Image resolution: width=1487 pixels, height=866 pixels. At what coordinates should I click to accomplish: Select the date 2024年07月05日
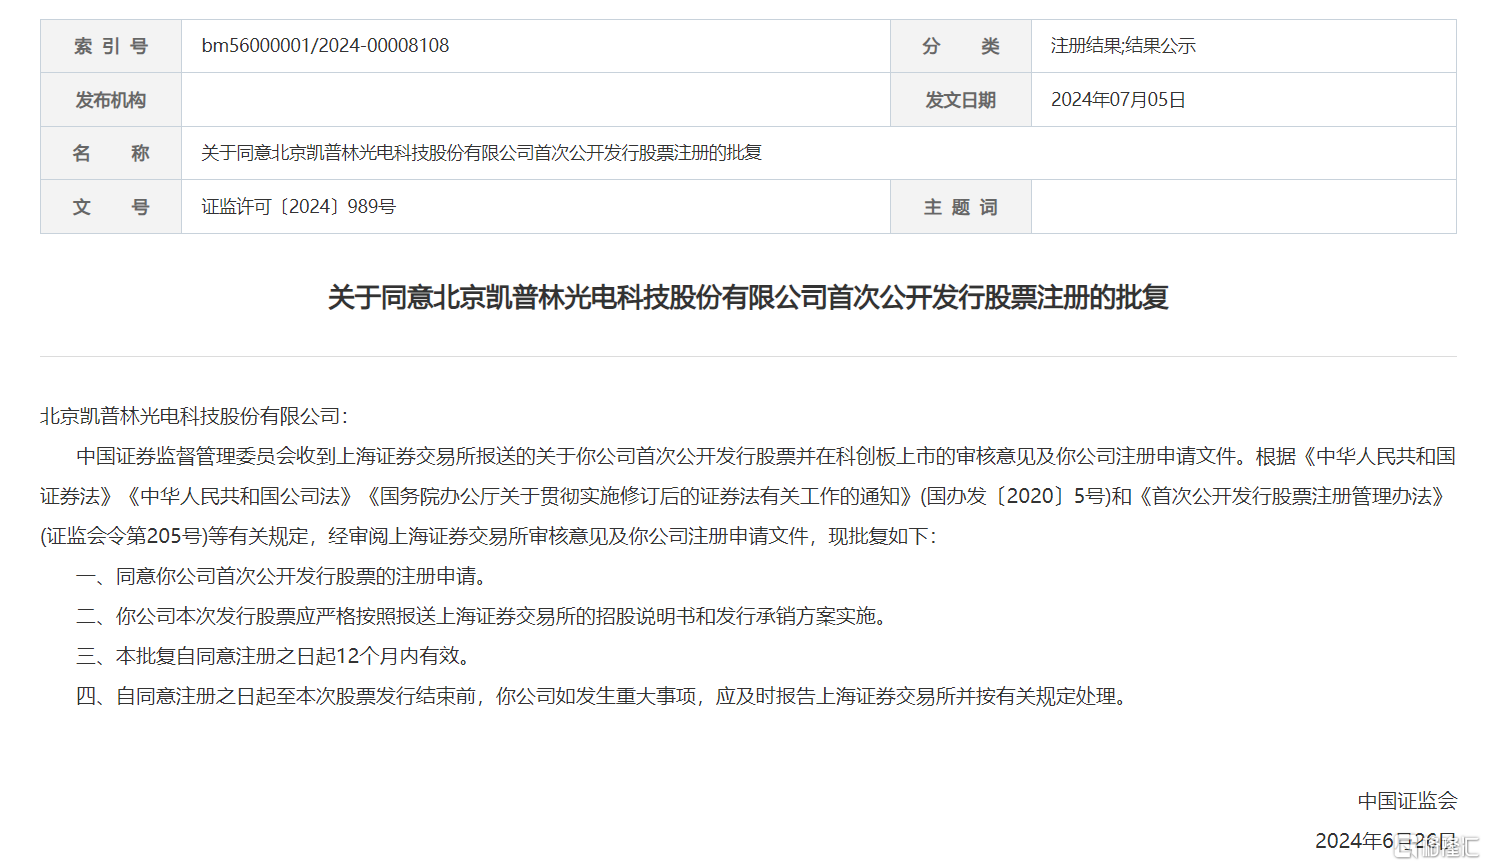[1118, 100]
